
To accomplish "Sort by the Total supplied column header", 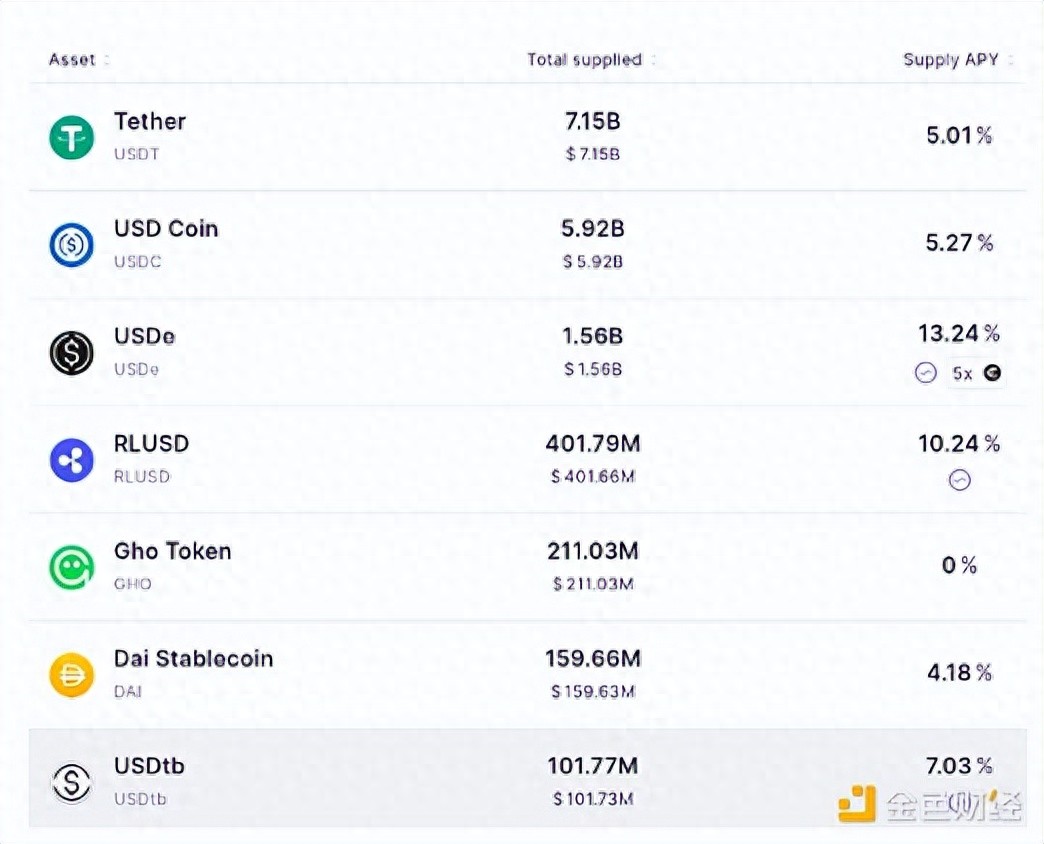I will [584, 60].
